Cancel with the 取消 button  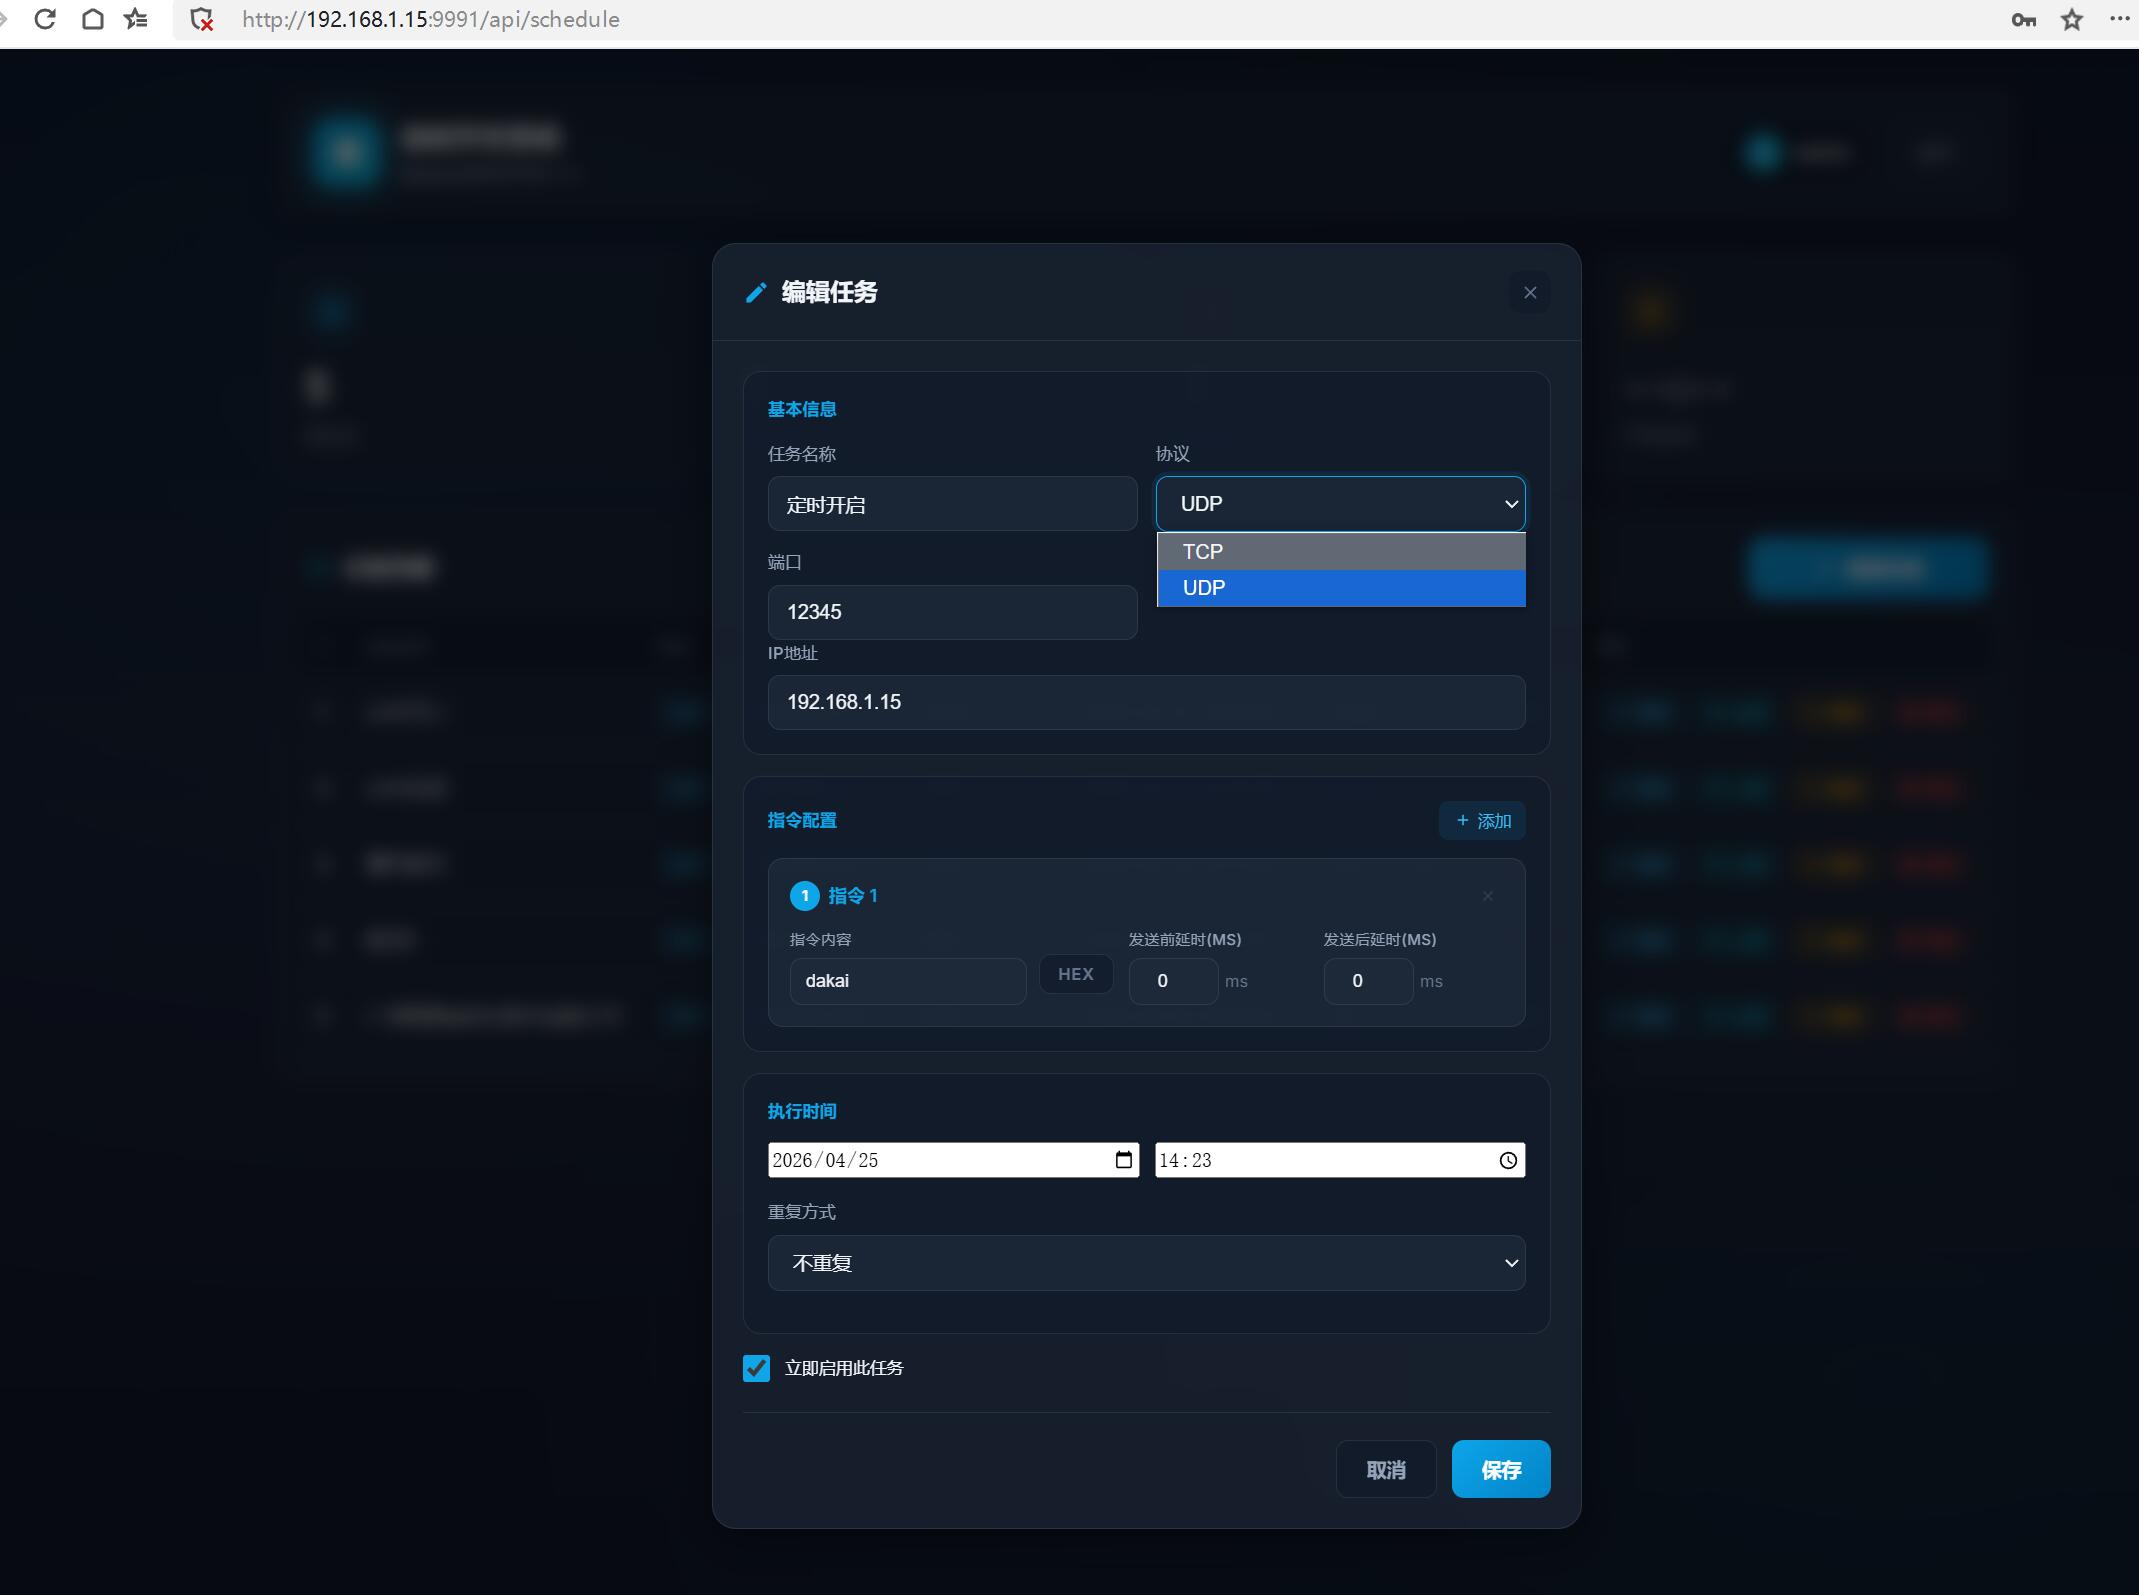tap(1386, 1469)
